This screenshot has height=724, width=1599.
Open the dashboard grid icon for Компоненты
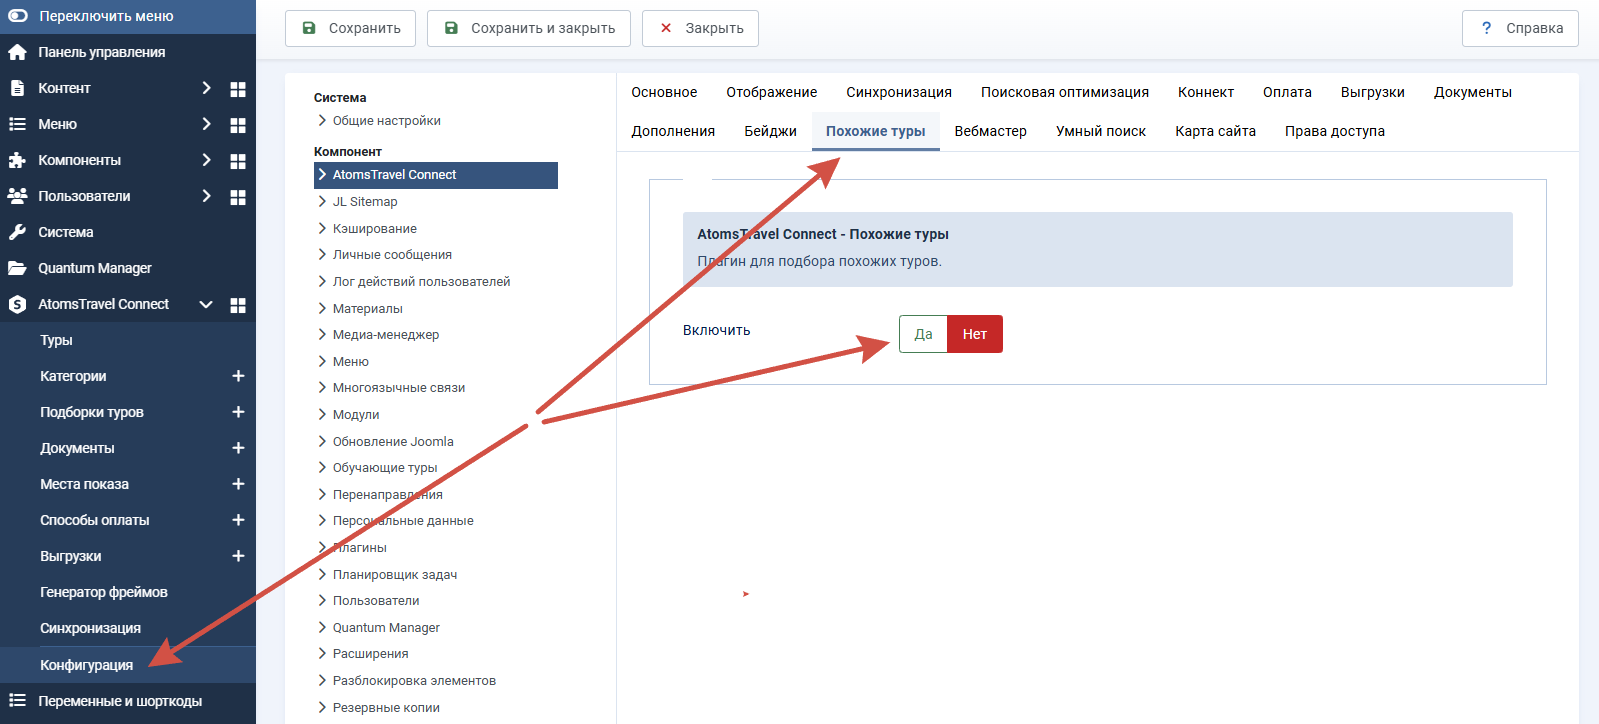[x=238, y=161]
